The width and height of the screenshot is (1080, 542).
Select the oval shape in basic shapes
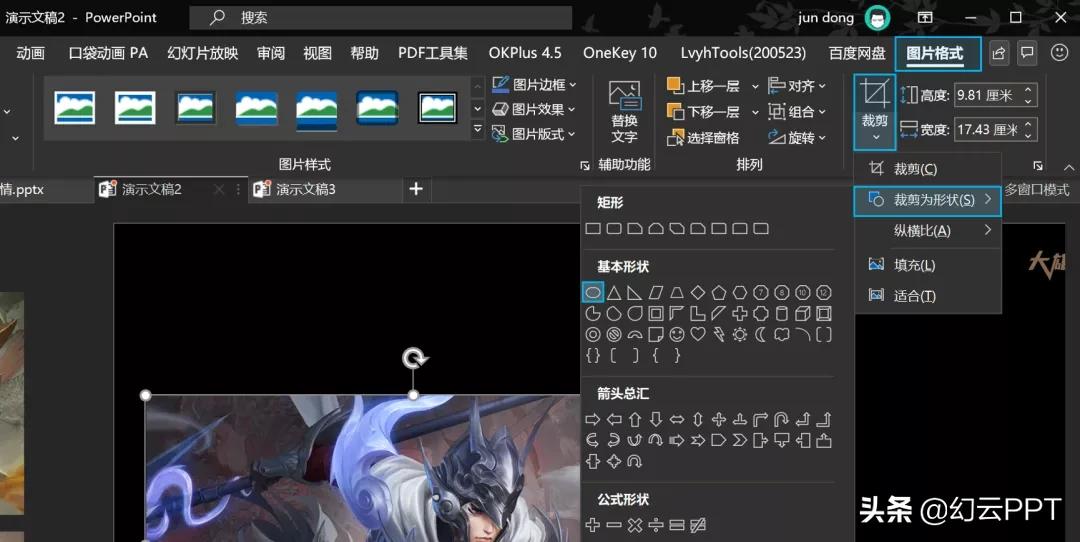click(x=592, y=293)
